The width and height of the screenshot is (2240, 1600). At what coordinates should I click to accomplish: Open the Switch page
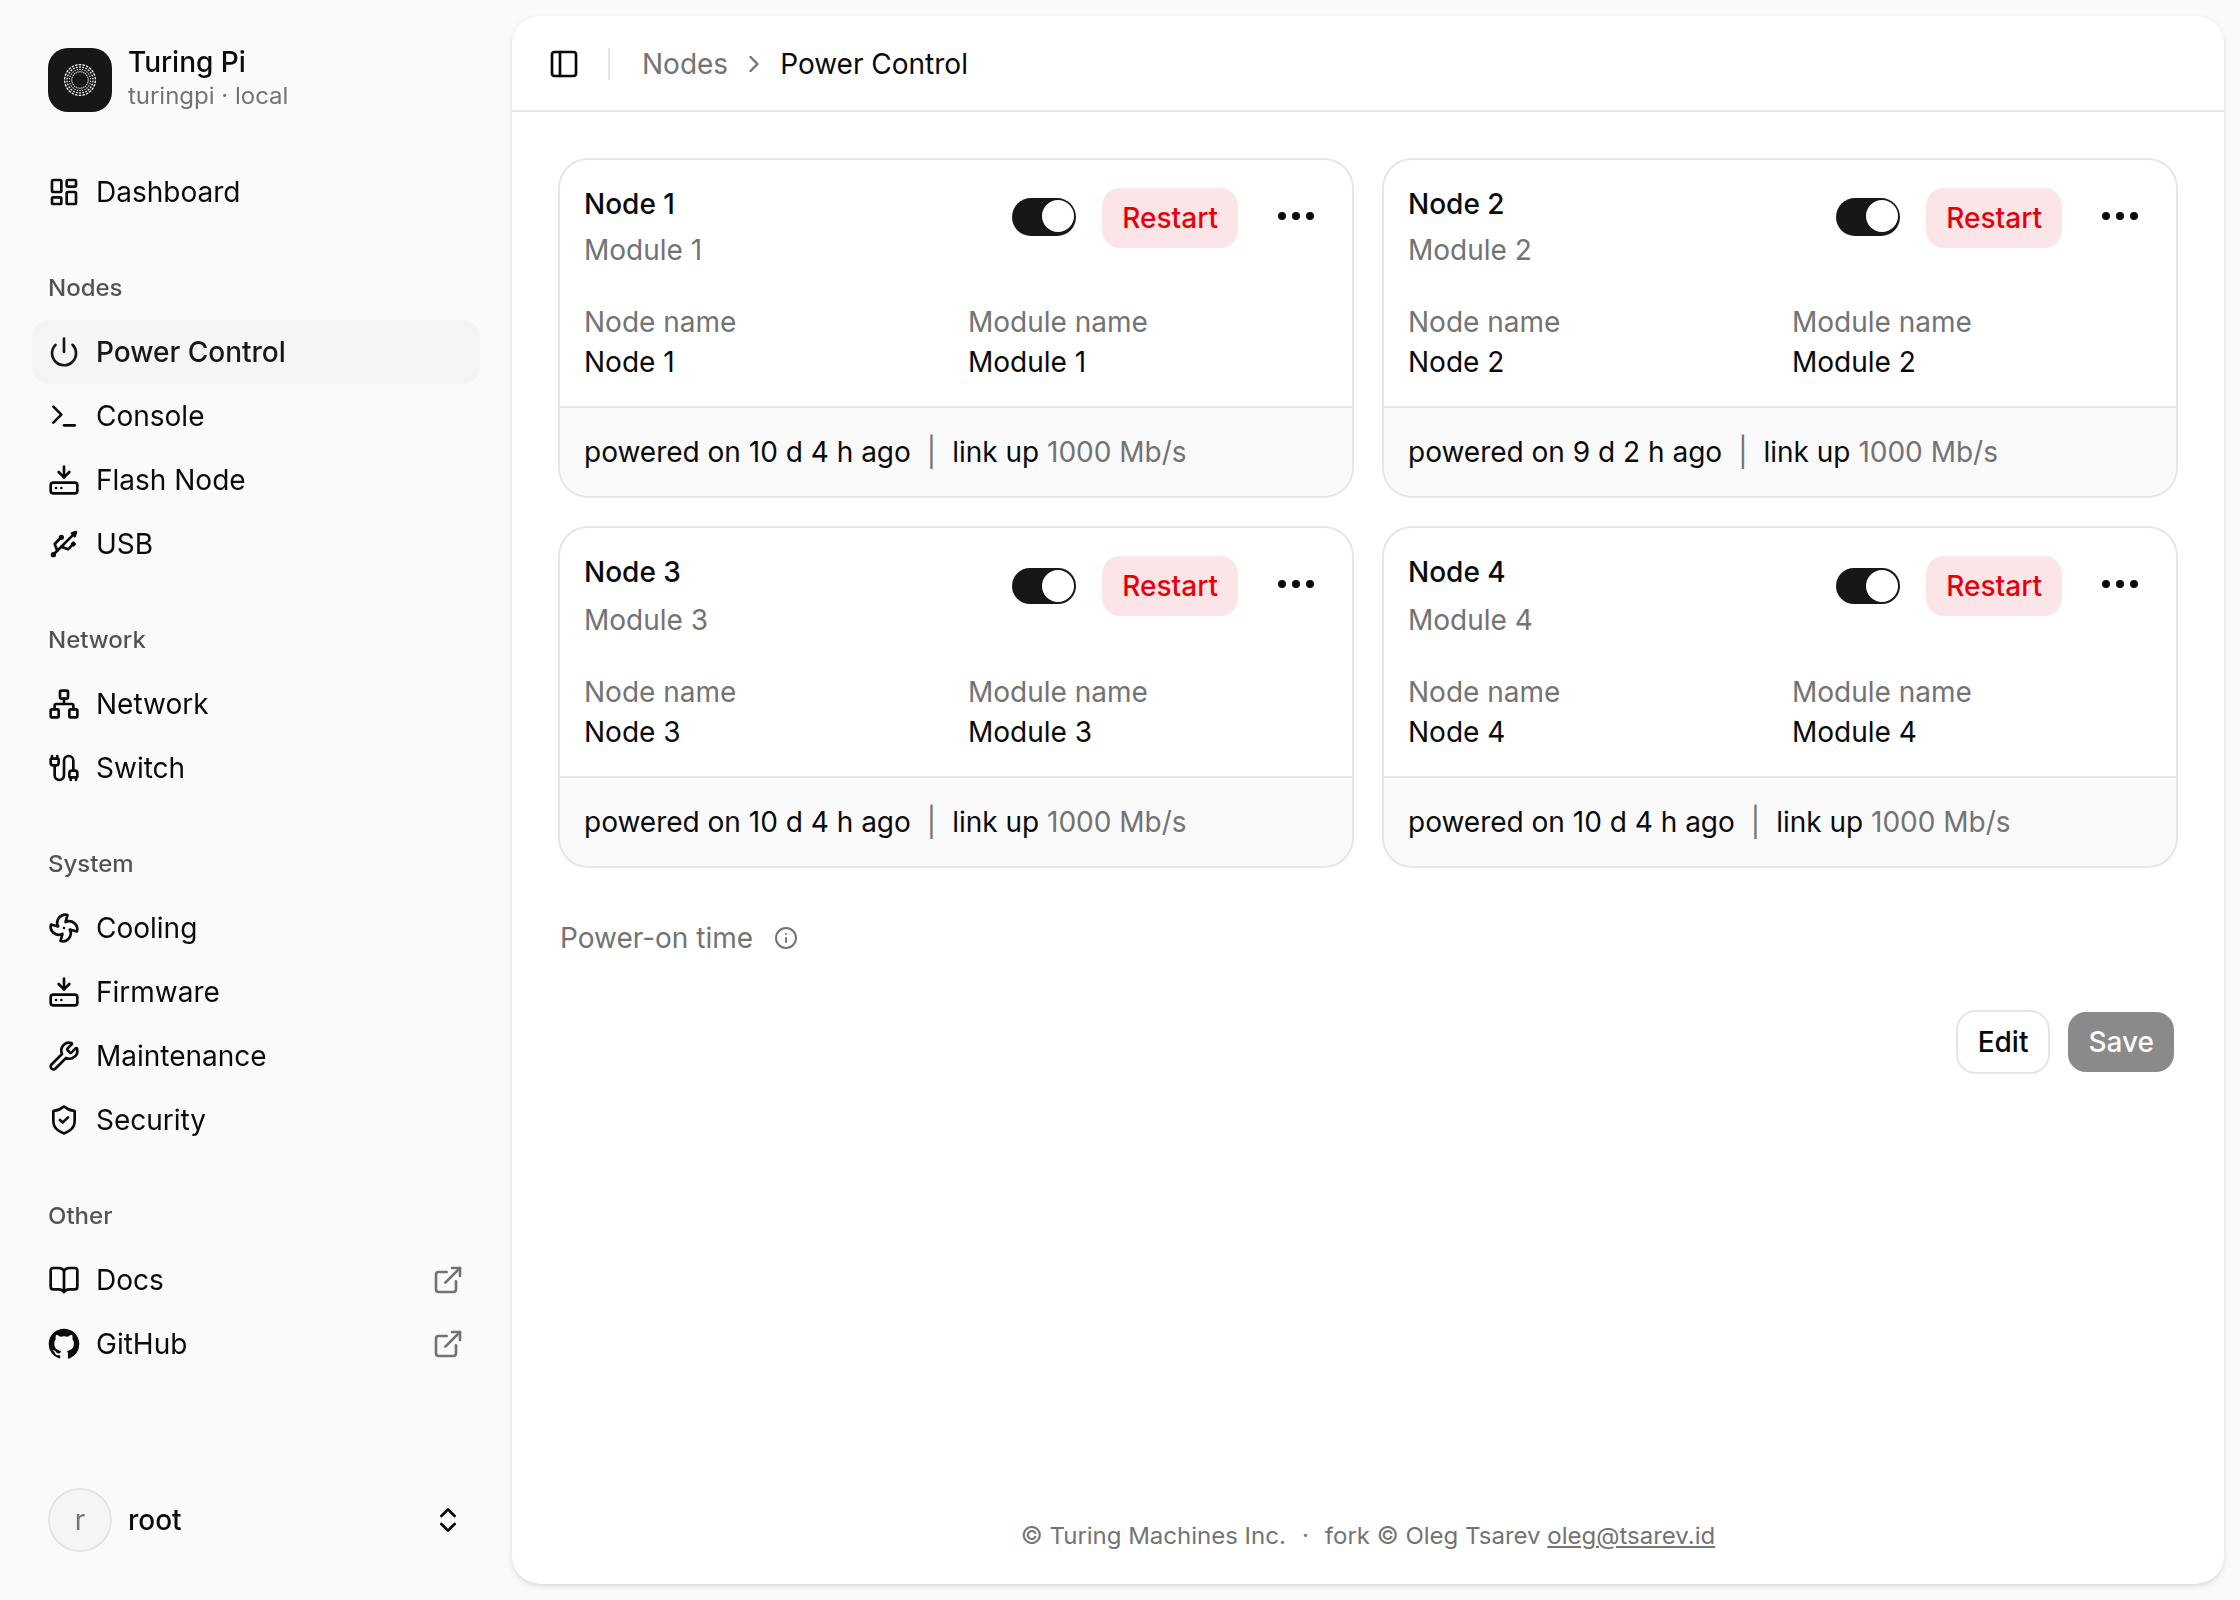(256, 768)
